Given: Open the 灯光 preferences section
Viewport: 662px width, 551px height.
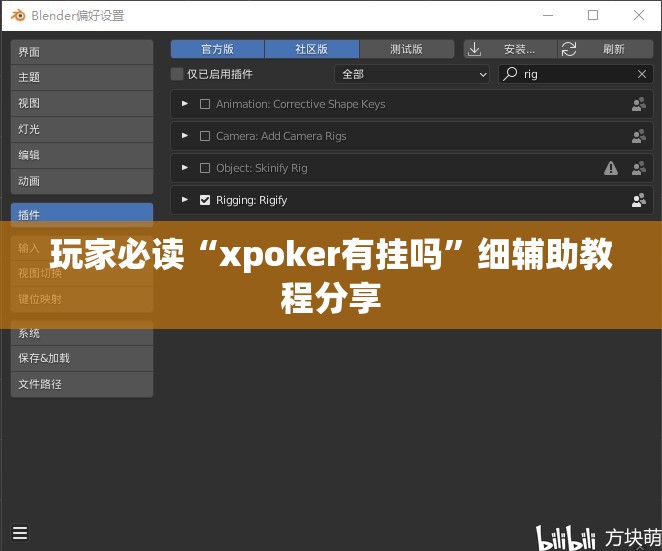Looking at the screenshot, I should click(82, 129).
